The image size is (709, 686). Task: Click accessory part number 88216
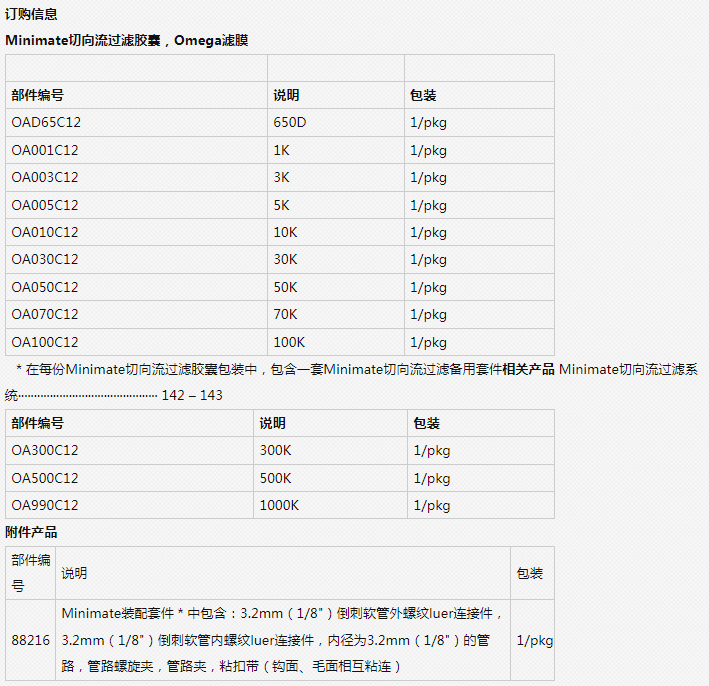(31, 640)
